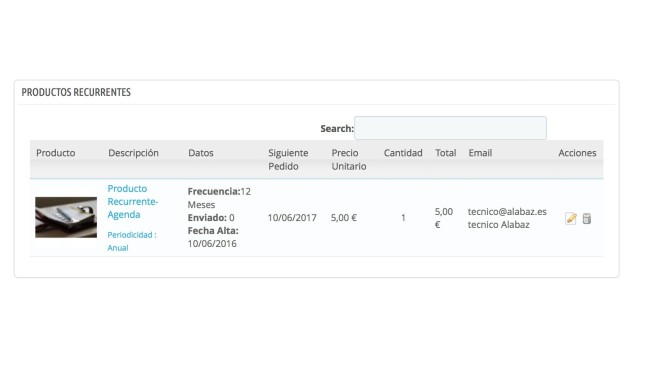This screenshot has width=646, height=366.
Task: Click the quantity value 1
Action: coord(403,218)
